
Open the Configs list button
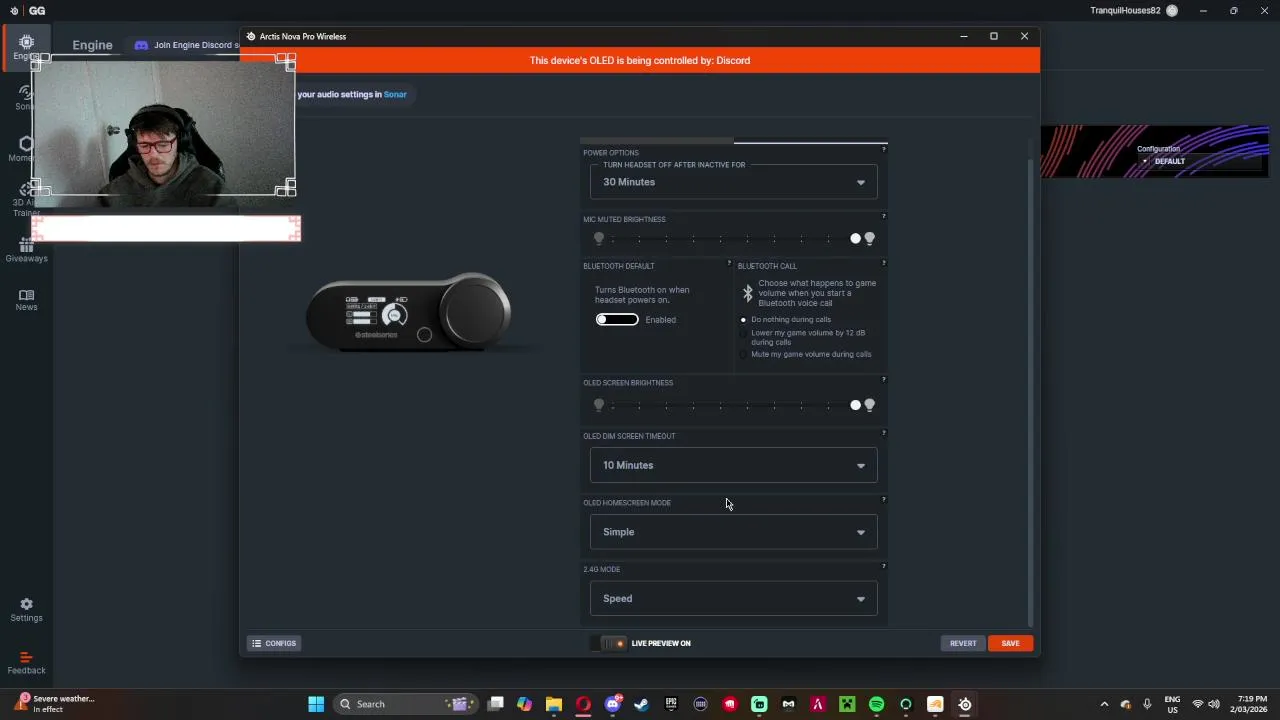pyautogui.click(x=274, y=643)
